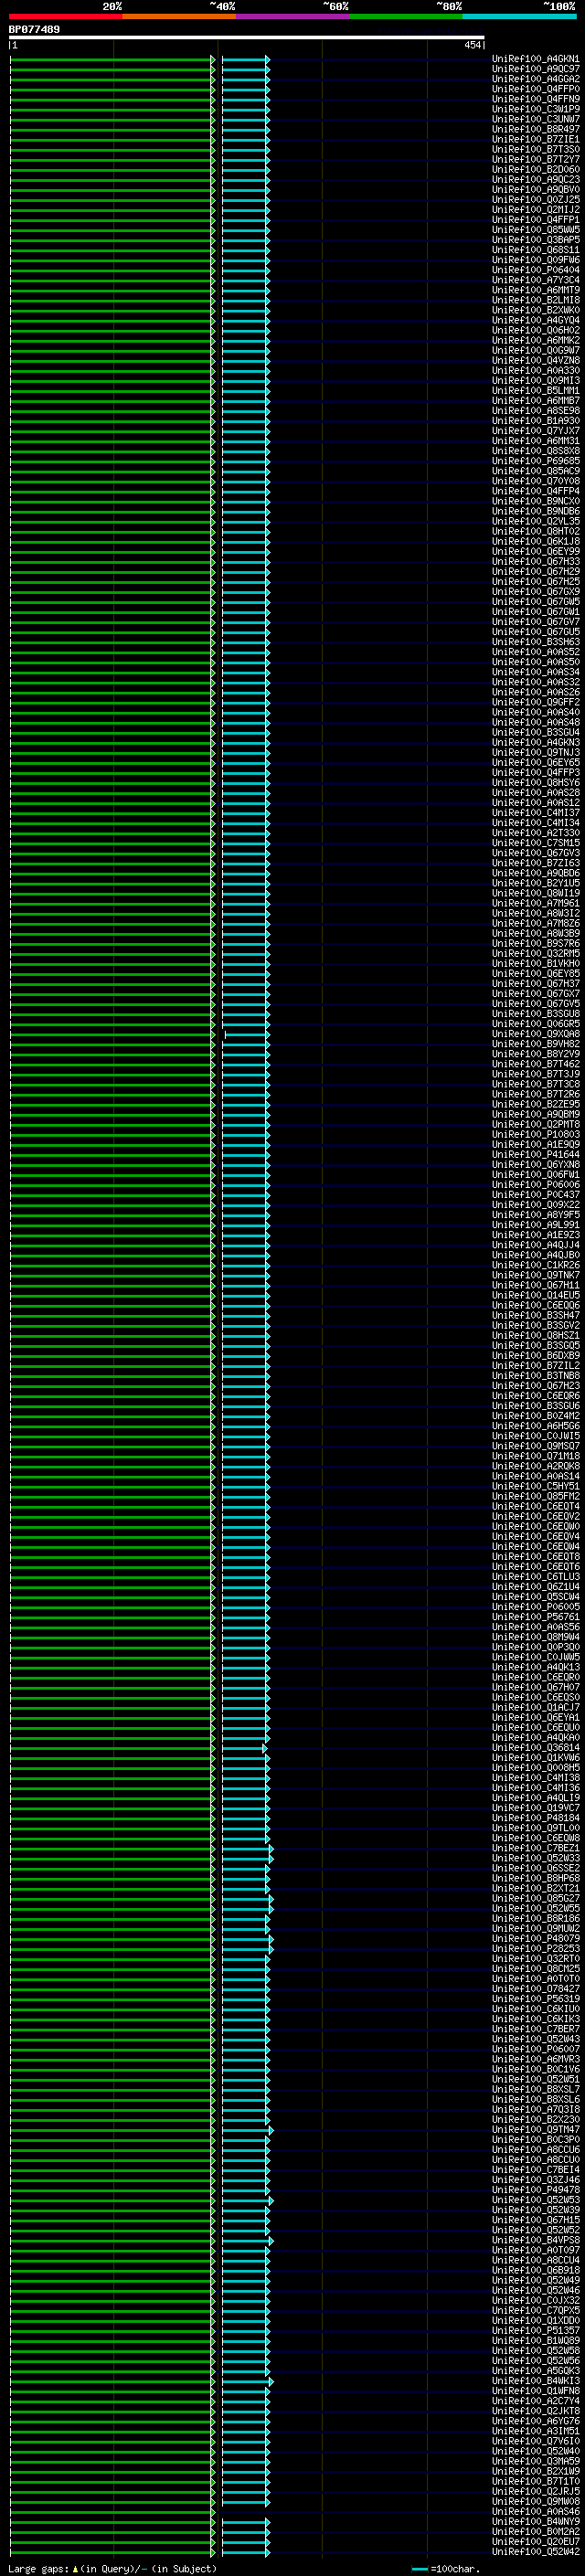This screenshot has width=585, height=2576.
Task: Select hit UniRef100_P49478
Action: 535,2189
